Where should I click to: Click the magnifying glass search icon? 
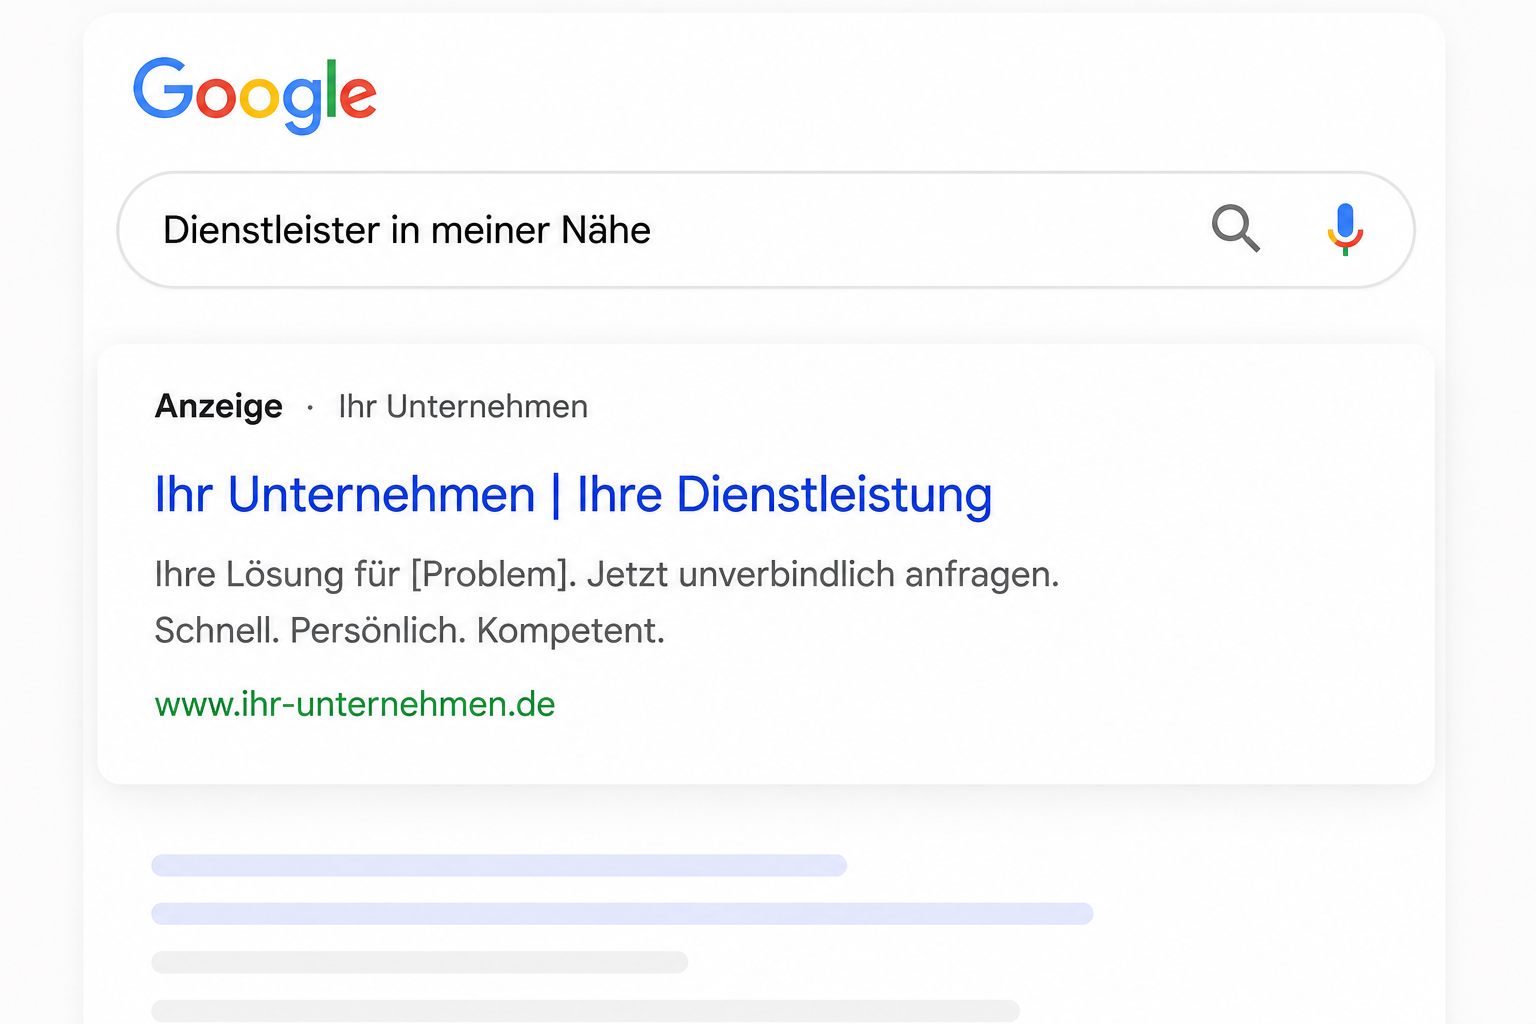[1236, 229]
